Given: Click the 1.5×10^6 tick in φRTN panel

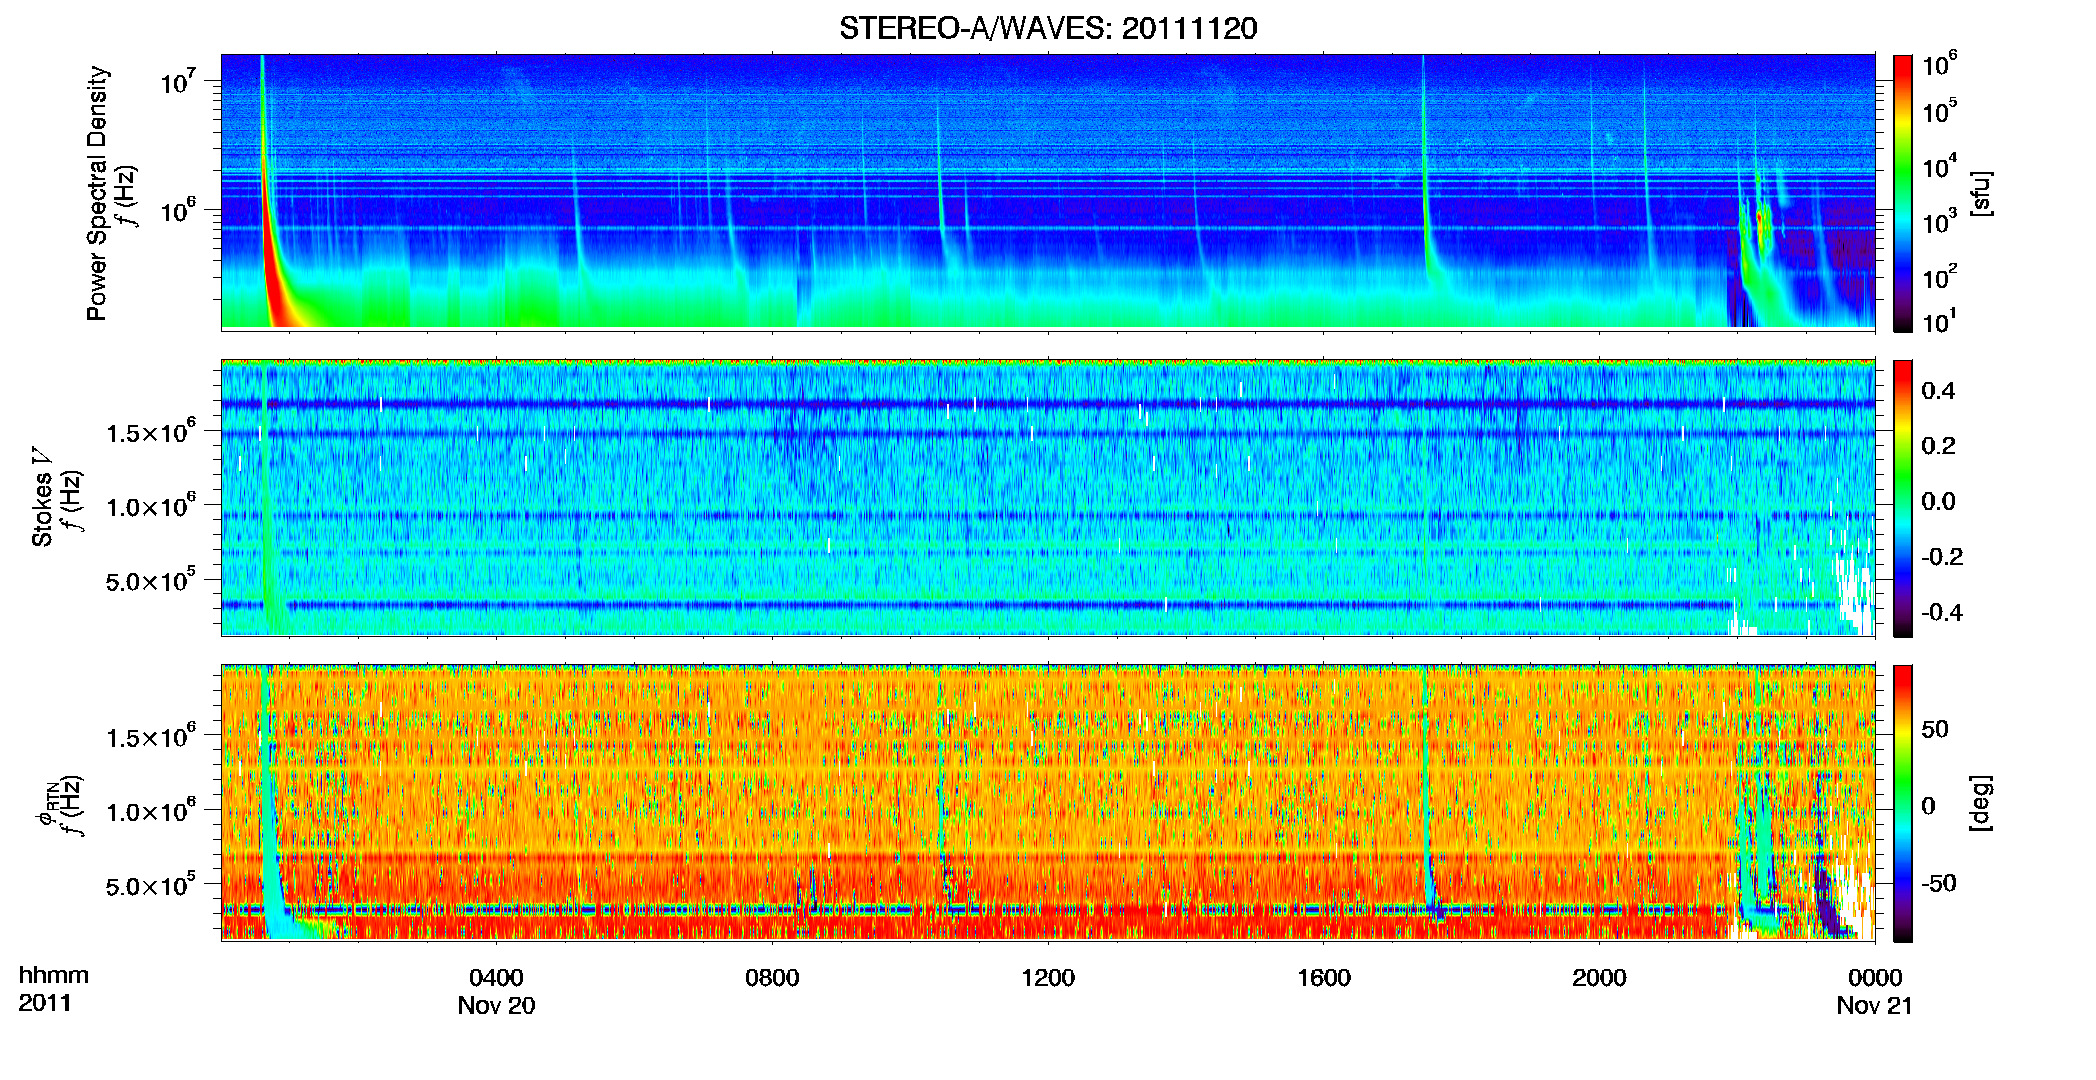Looking at the screenshot, I should (151, 737).
